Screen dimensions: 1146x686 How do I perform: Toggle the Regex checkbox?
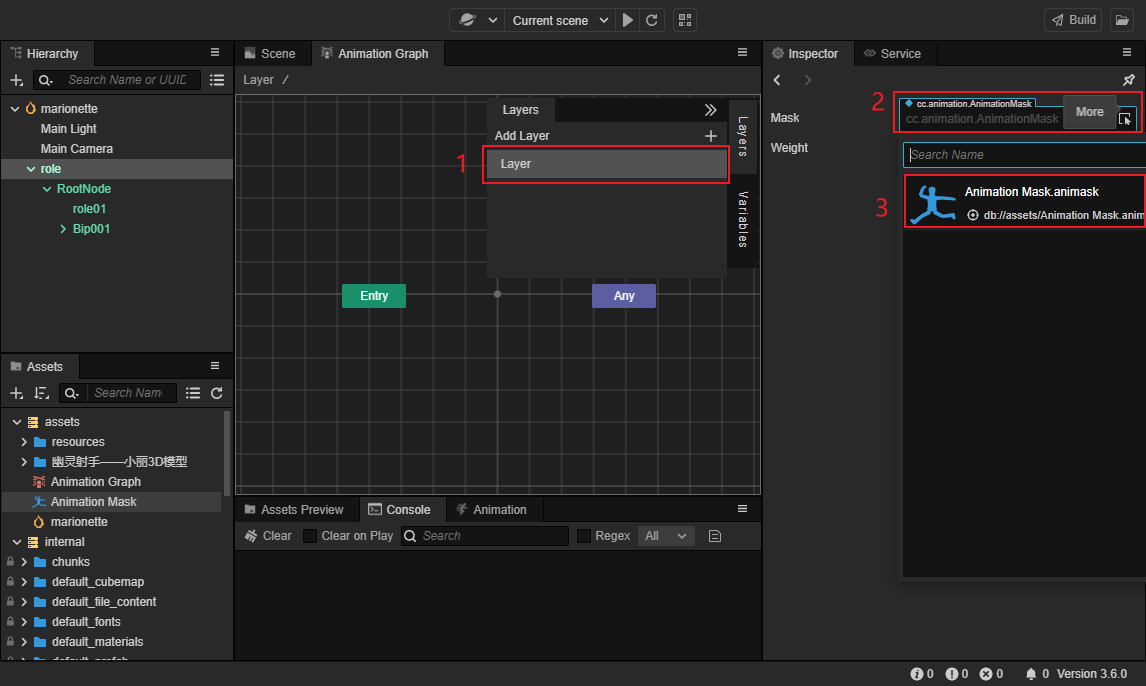point(584,536)
